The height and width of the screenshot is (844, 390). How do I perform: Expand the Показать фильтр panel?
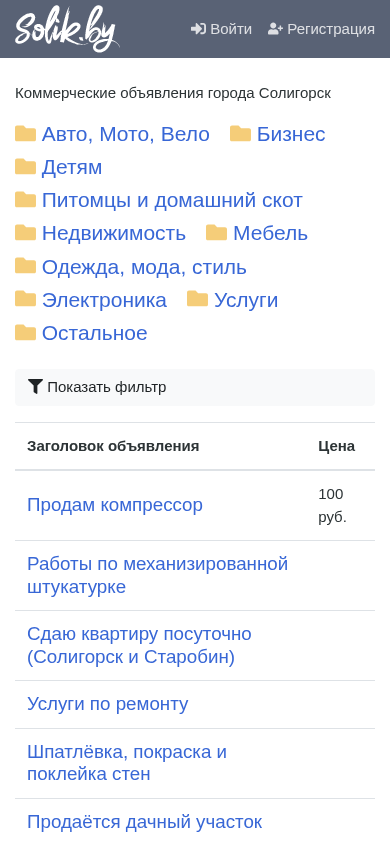[x=195, y=387]
